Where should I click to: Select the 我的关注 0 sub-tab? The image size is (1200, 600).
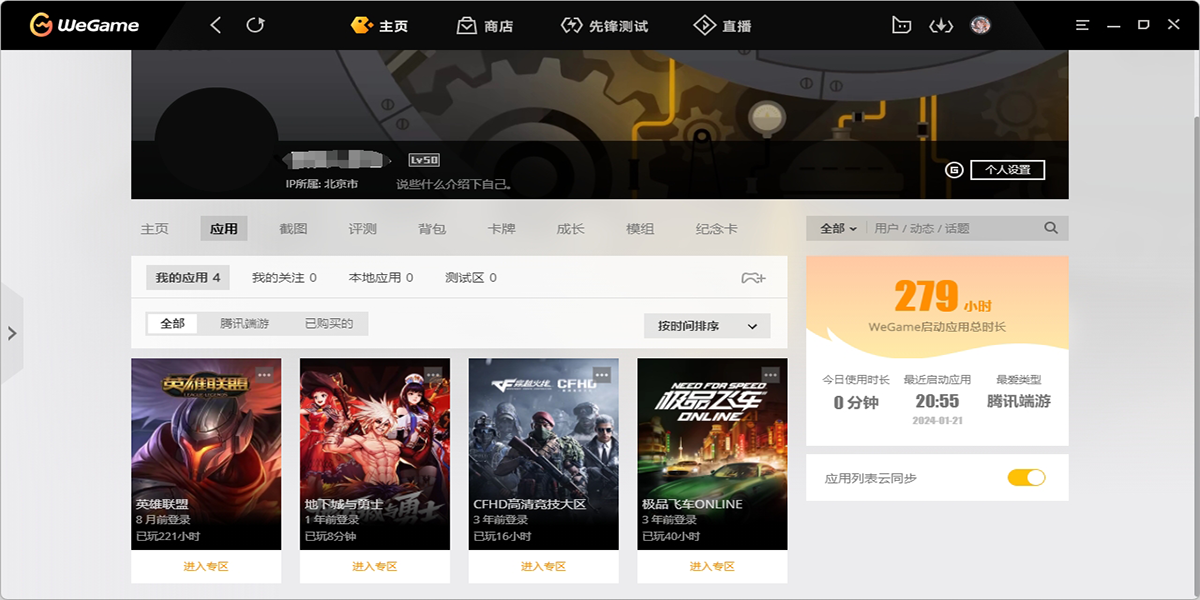pyautogui.click(x=284, y=278)
